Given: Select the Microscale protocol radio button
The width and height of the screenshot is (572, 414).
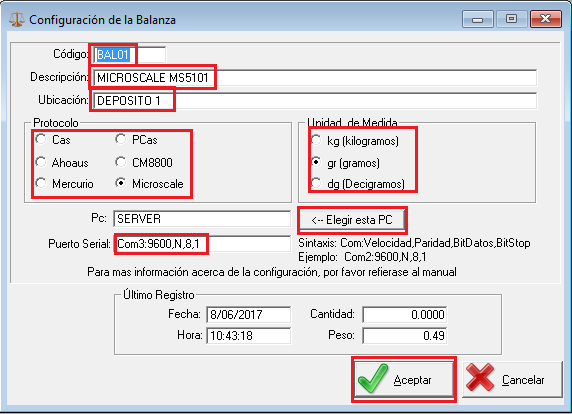Looking at the screenshot, I should [x=121, y=183].
